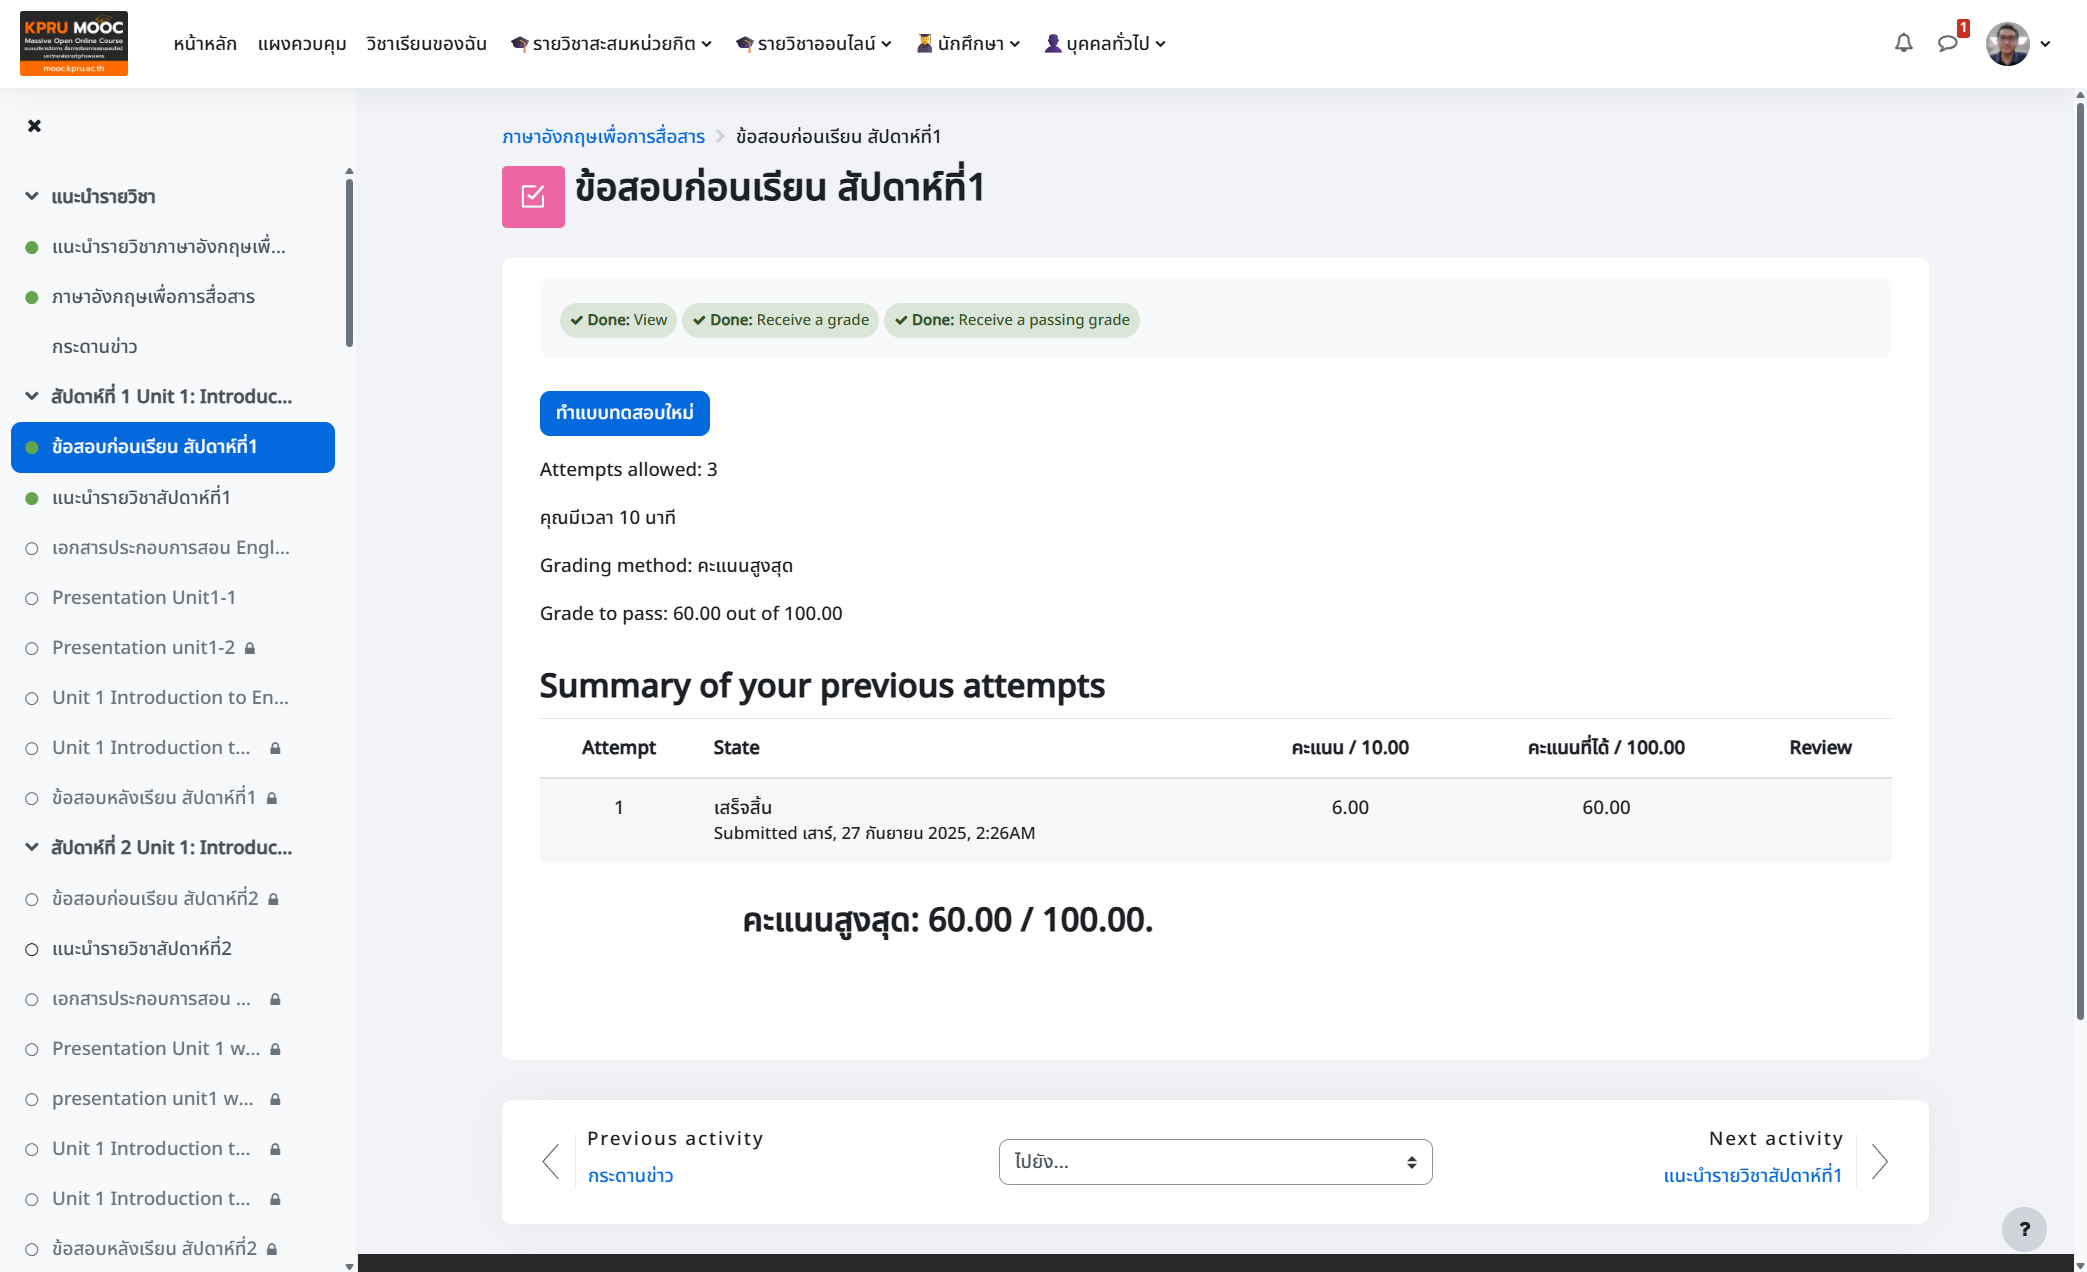The image size is (2087, 1272).
Task: Click lock icon beside Presentation unit1-2
Action: [x=250, y=648]
